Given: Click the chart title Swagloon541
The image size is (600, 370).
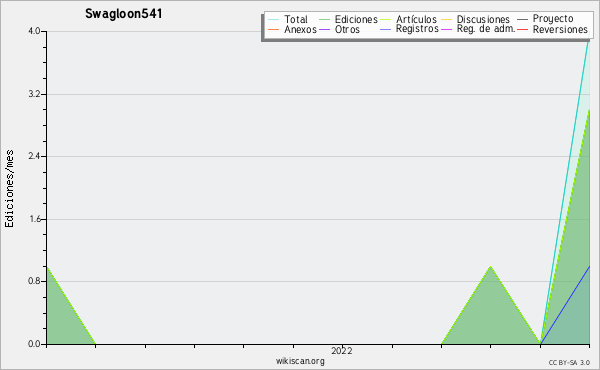Looking at the screenshot, I should 124,14.
